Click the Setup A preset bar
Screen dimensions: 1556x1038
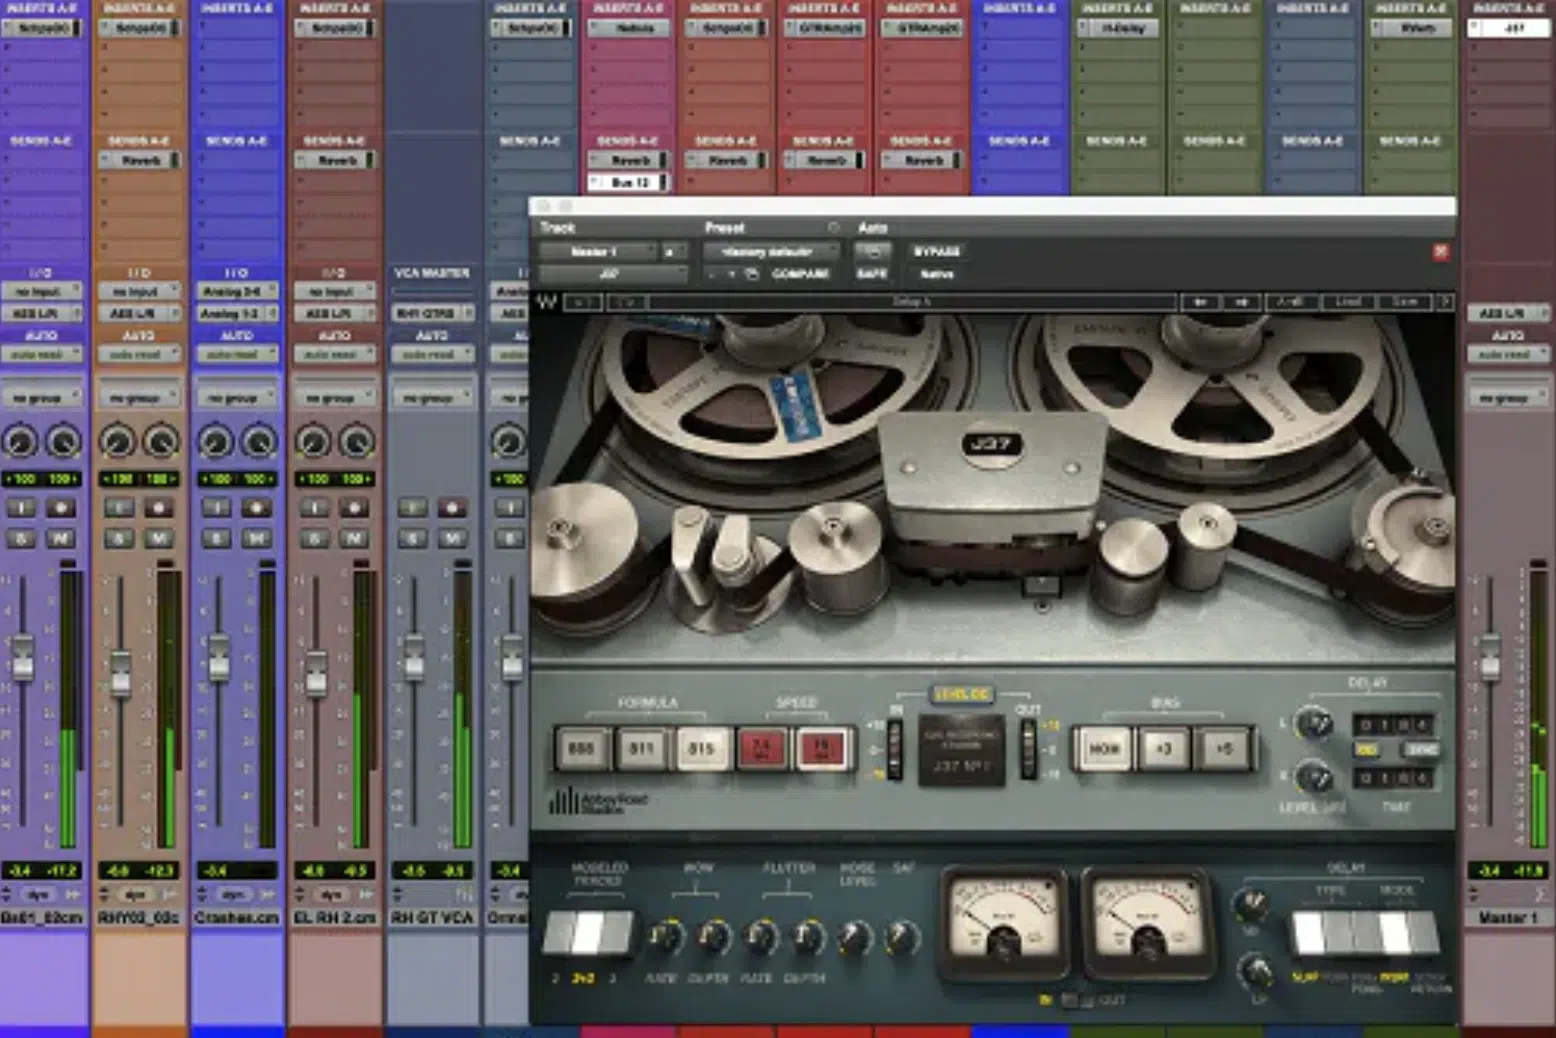pos(913,301)
